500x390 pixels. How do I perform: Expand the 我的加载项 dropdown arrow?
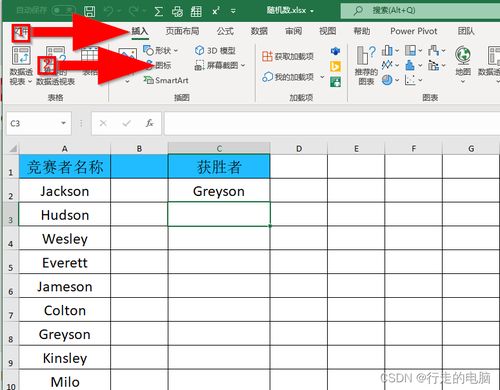322,77
